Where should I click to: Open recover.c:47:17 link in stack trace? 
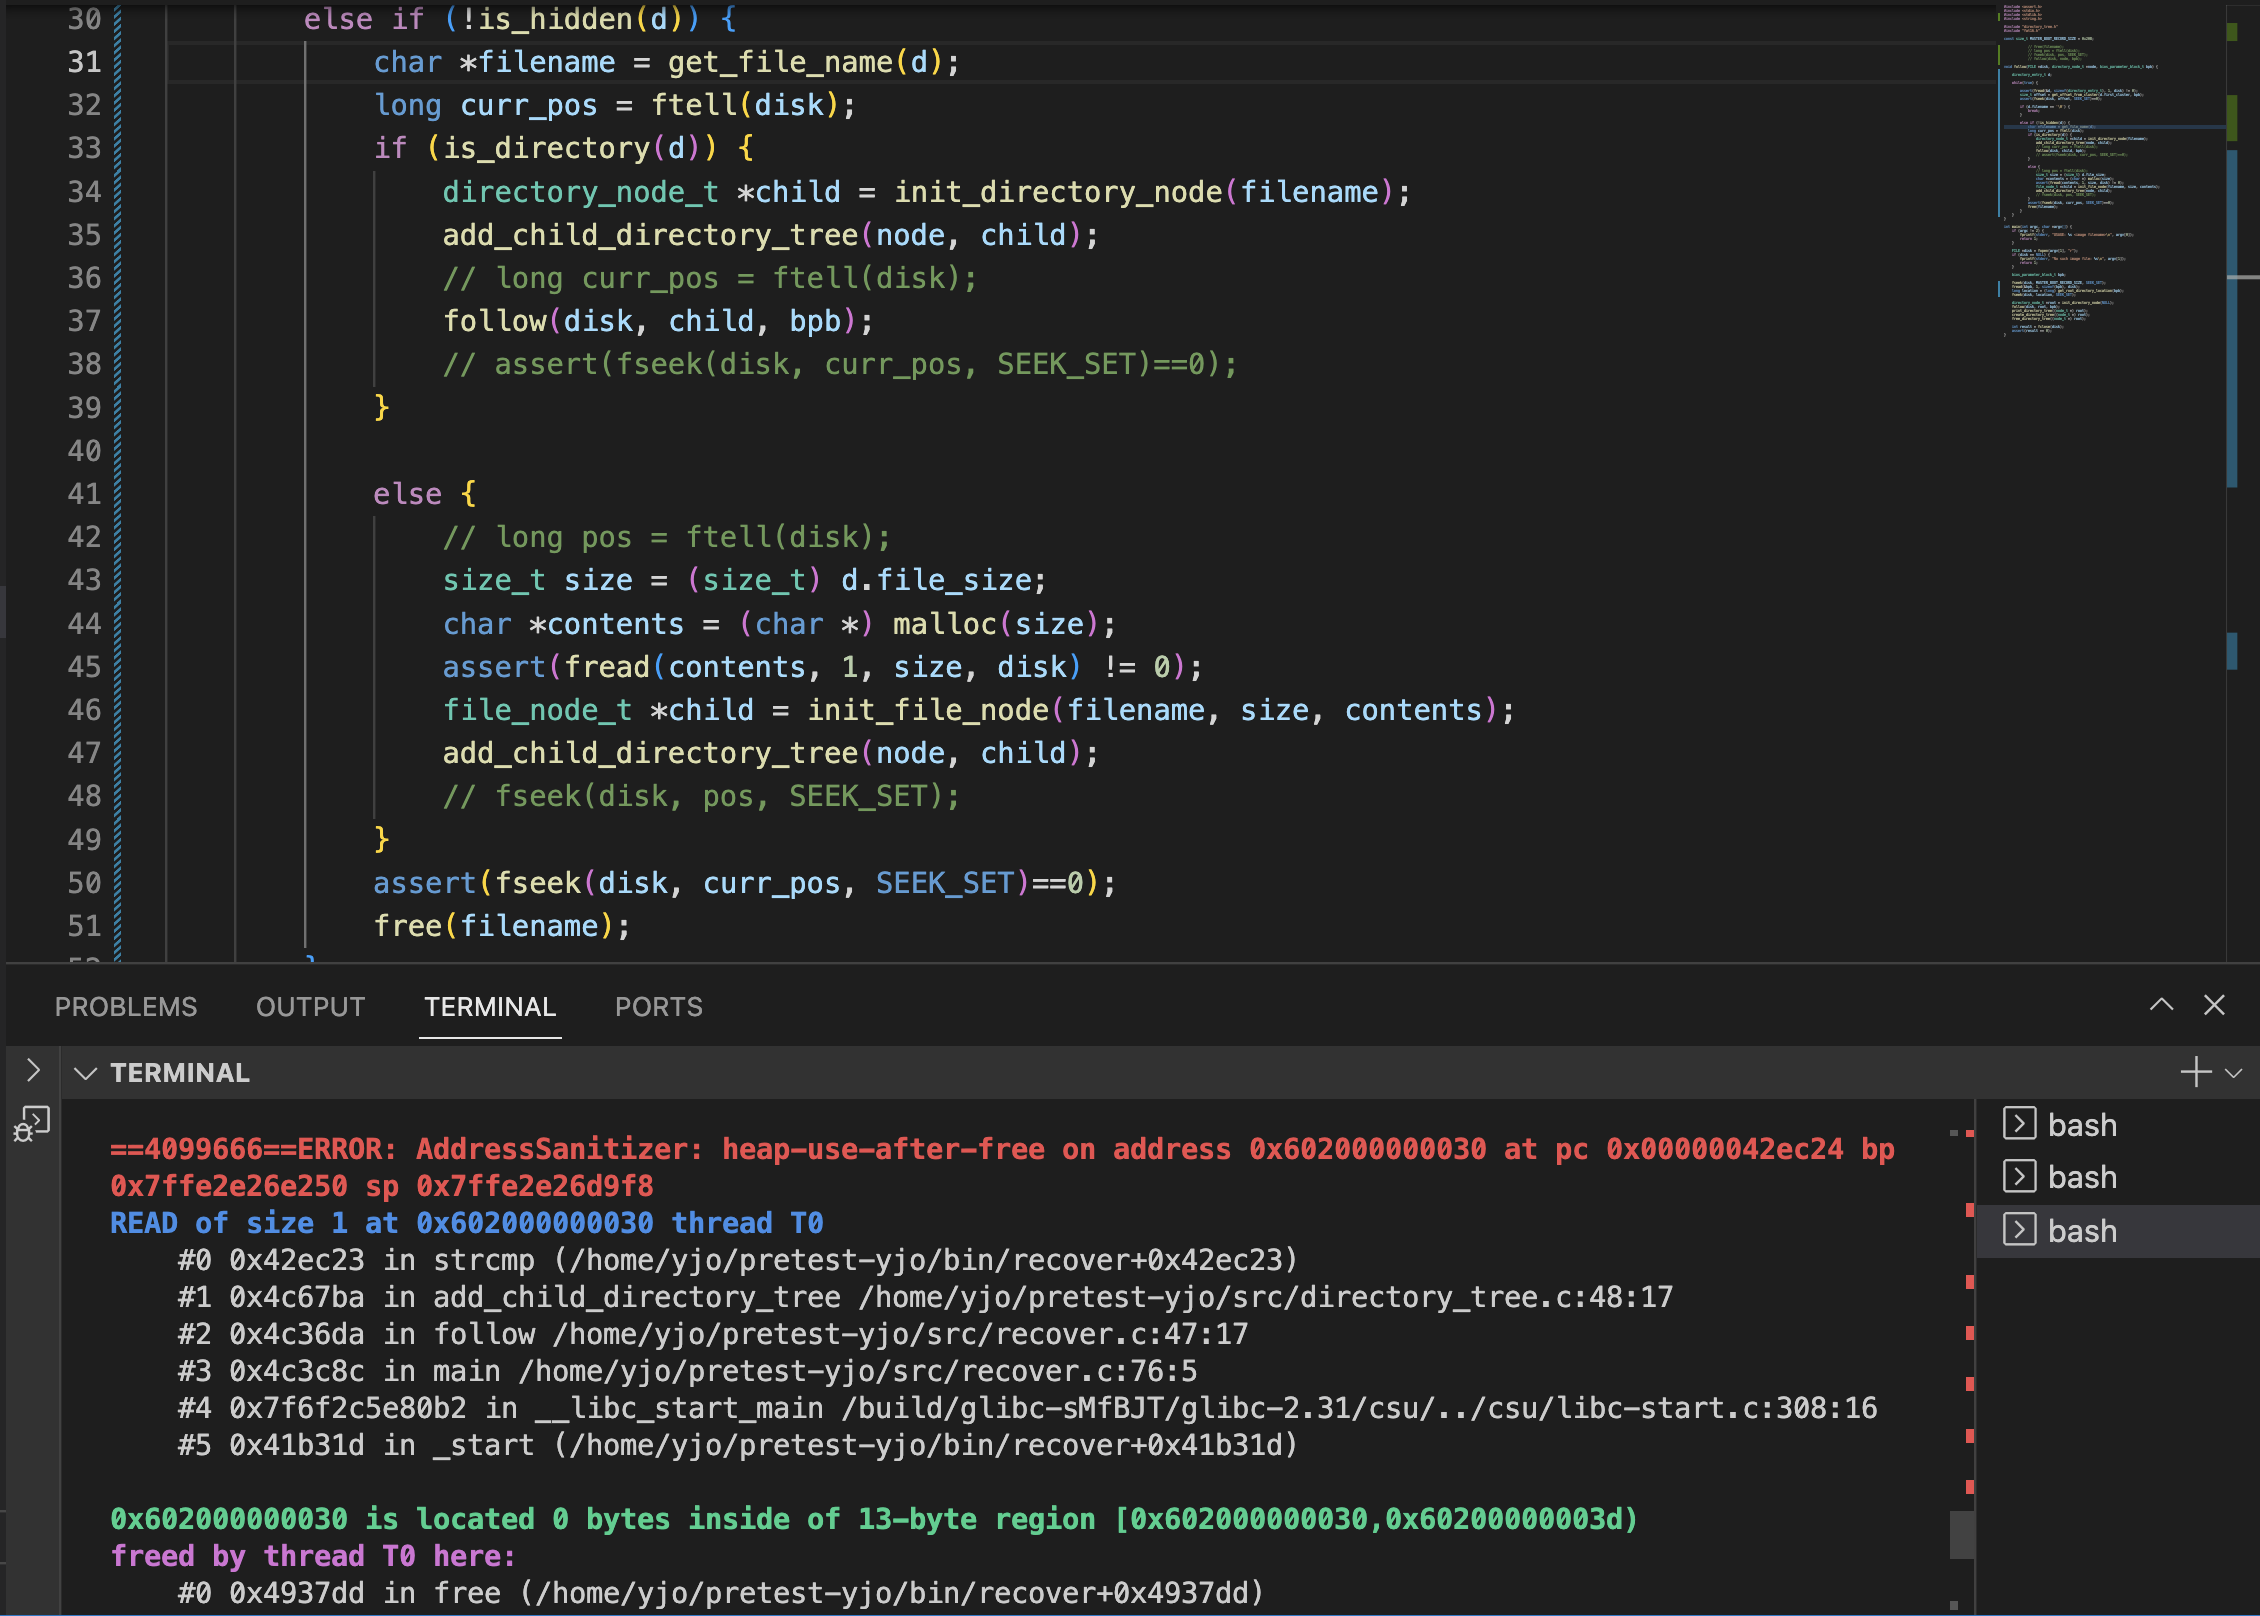(x=1122, y=1334)
